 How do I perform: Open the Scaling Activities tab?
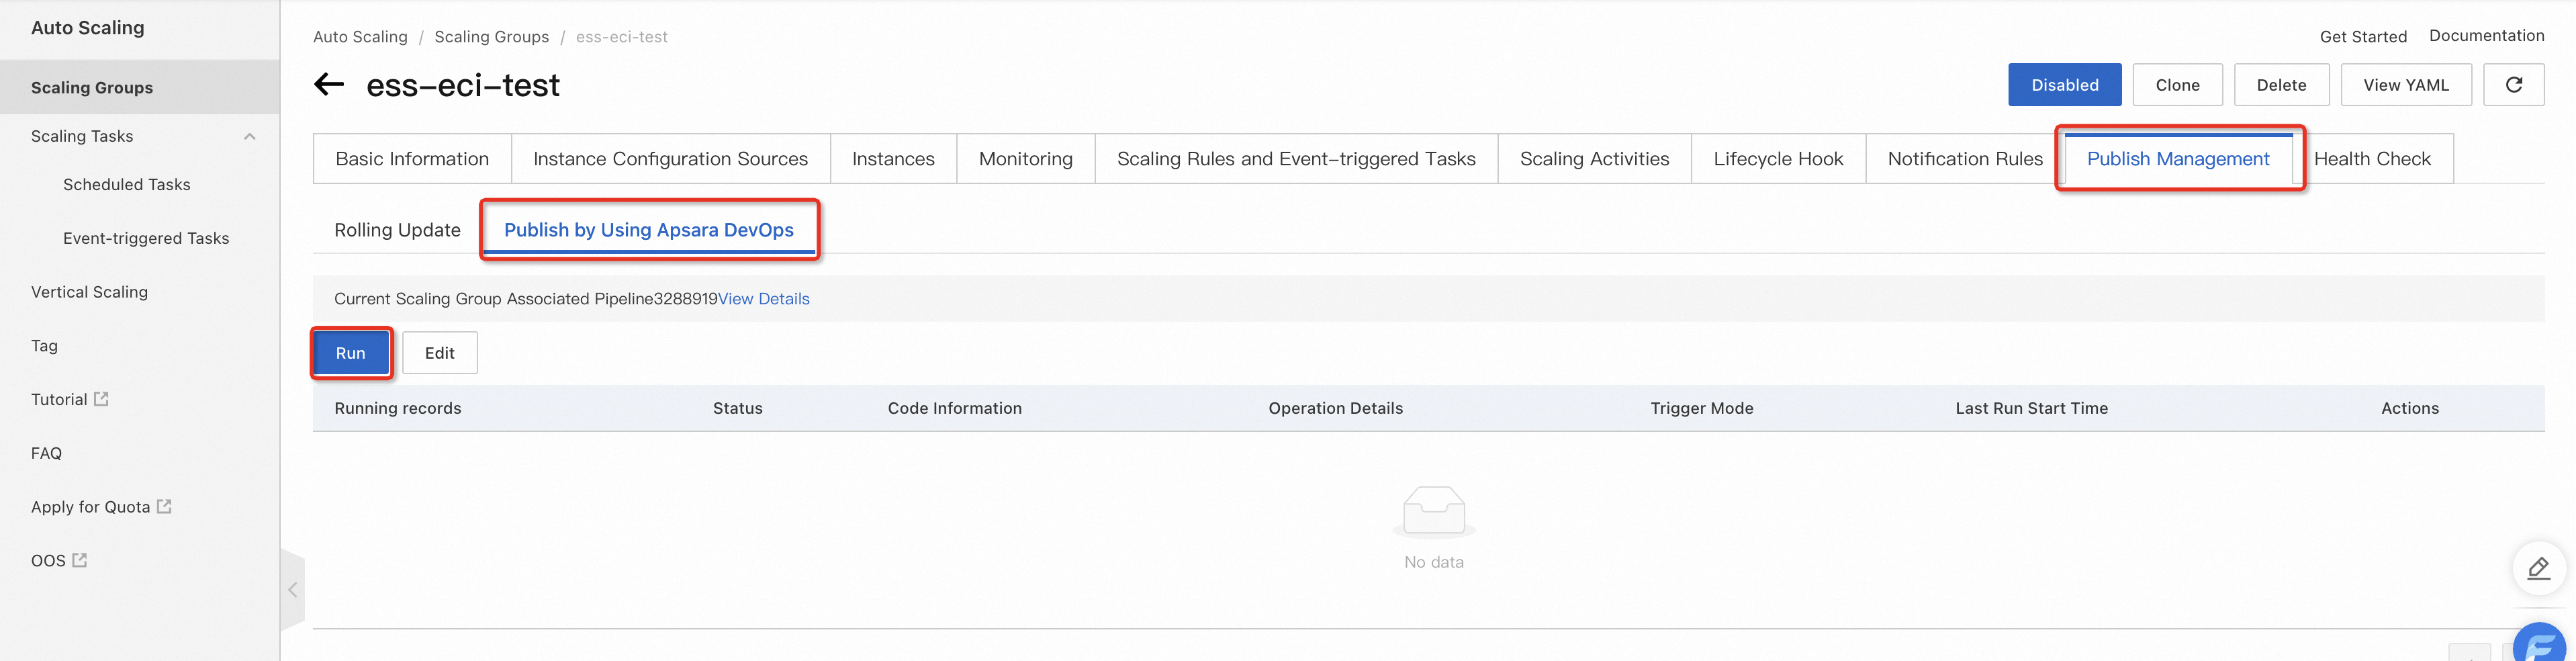pyautogui.click(x=1594, y=158)
